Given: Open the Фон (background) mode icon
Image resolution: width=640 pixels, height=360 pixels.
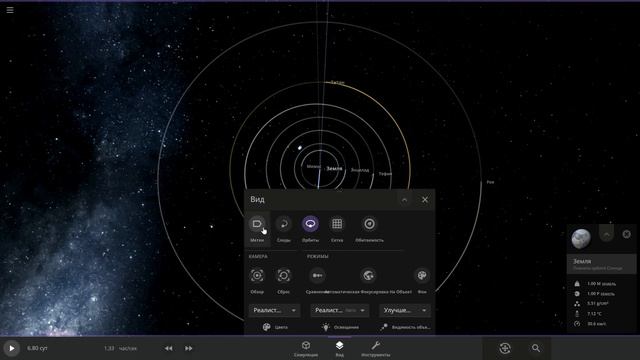Looking at the screenshot, I should click(422, 276).
